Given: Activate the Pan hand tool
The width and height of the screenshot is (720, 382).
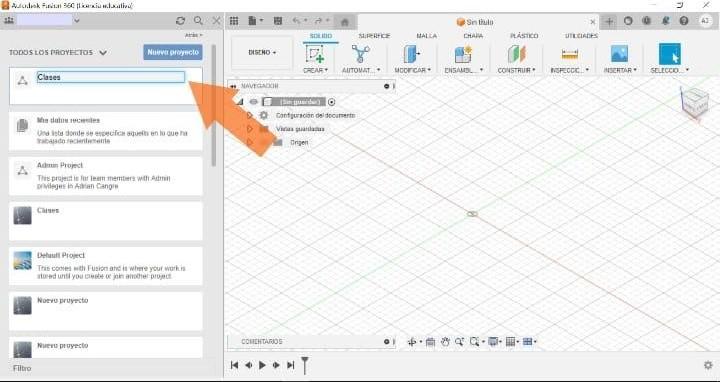Looking at the screenshot, I should pos(445,342).
